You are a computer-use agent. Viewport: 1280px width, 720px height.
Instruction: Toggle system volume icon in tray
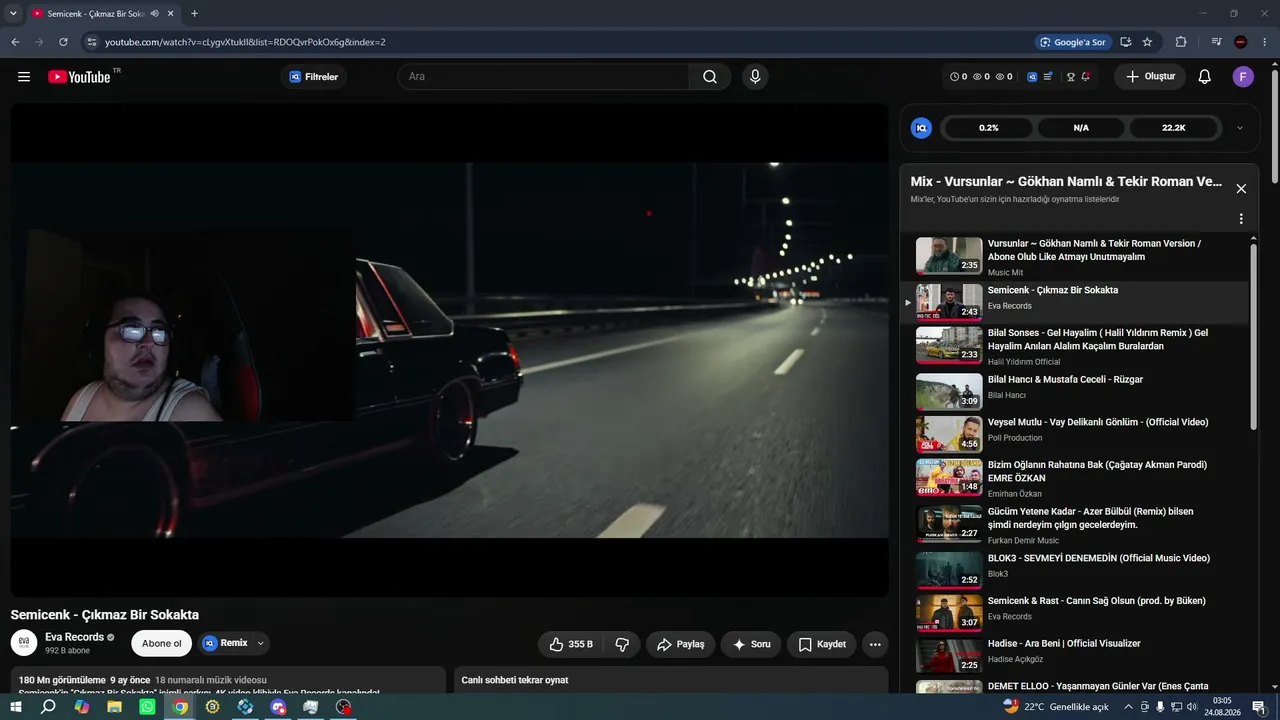click(1192, 707)
